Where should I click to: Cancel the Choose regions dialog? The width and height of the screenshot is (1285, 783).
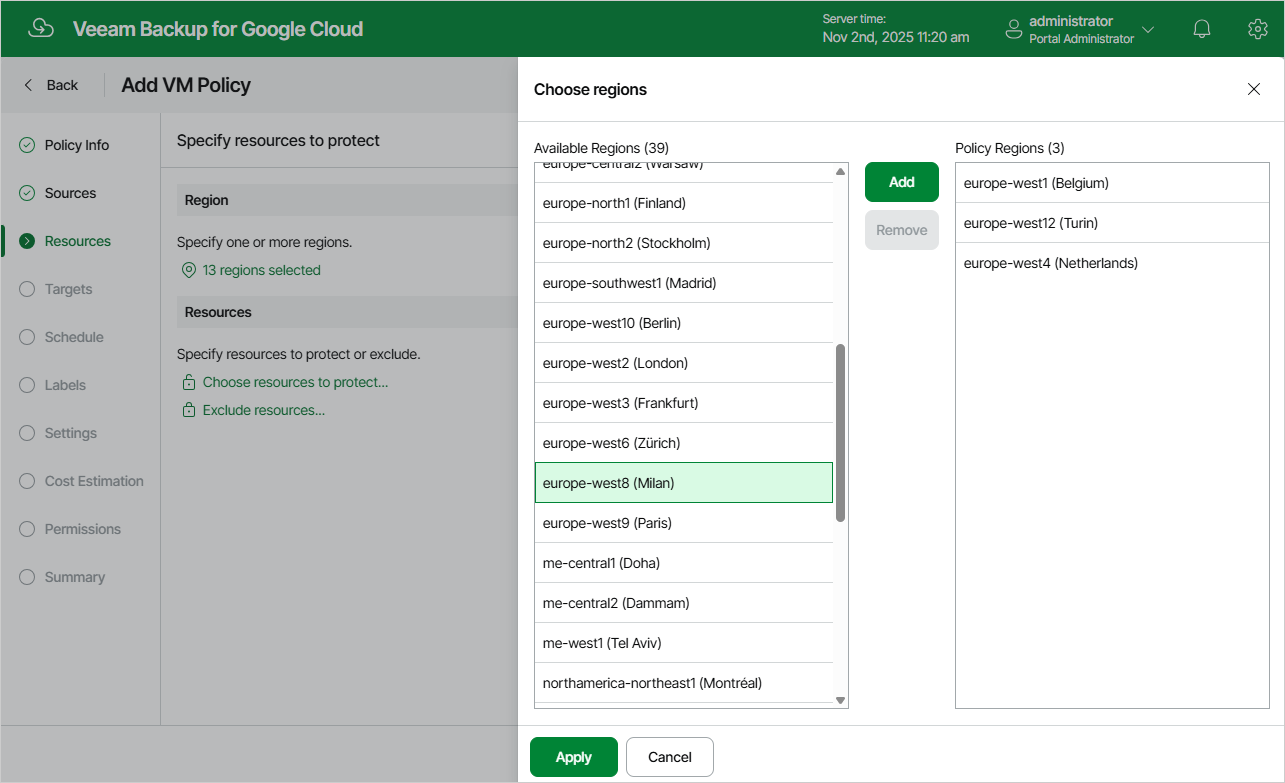670,757
